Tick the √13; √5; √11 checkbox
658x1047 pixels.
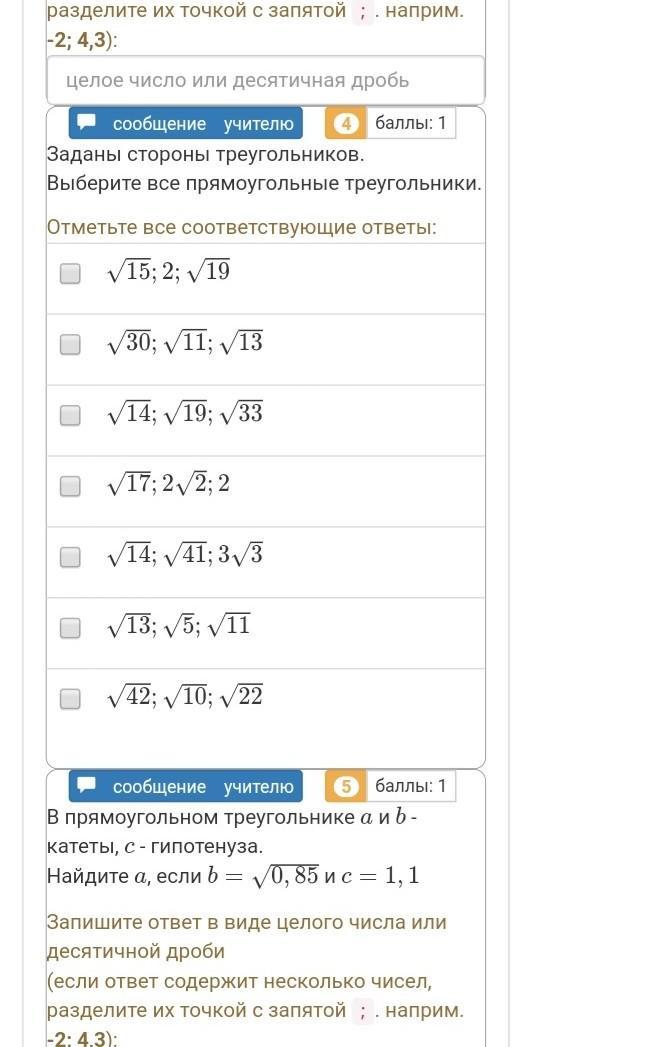click(70, 628)
